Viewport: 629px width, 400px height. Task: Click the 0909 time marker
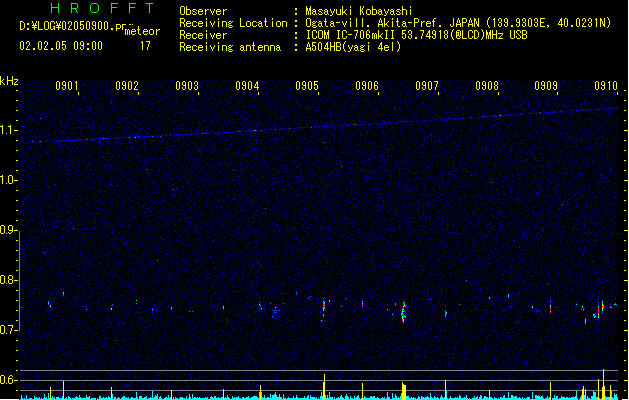546,86
